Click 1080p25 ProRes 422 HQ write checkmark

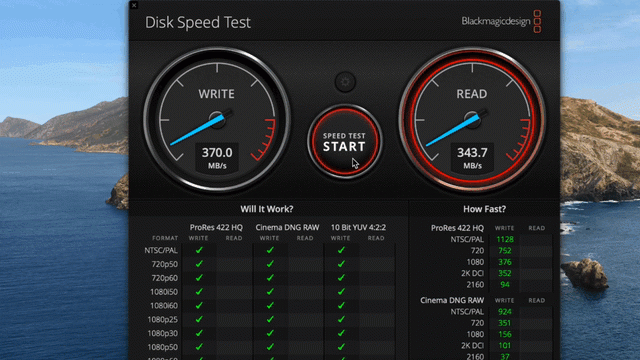click(199, 319)
